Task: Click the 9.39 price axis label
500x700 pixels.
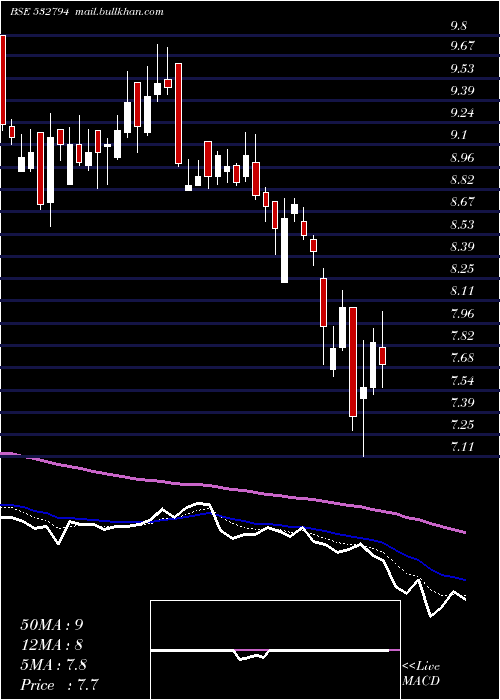Action: [462, 91]
